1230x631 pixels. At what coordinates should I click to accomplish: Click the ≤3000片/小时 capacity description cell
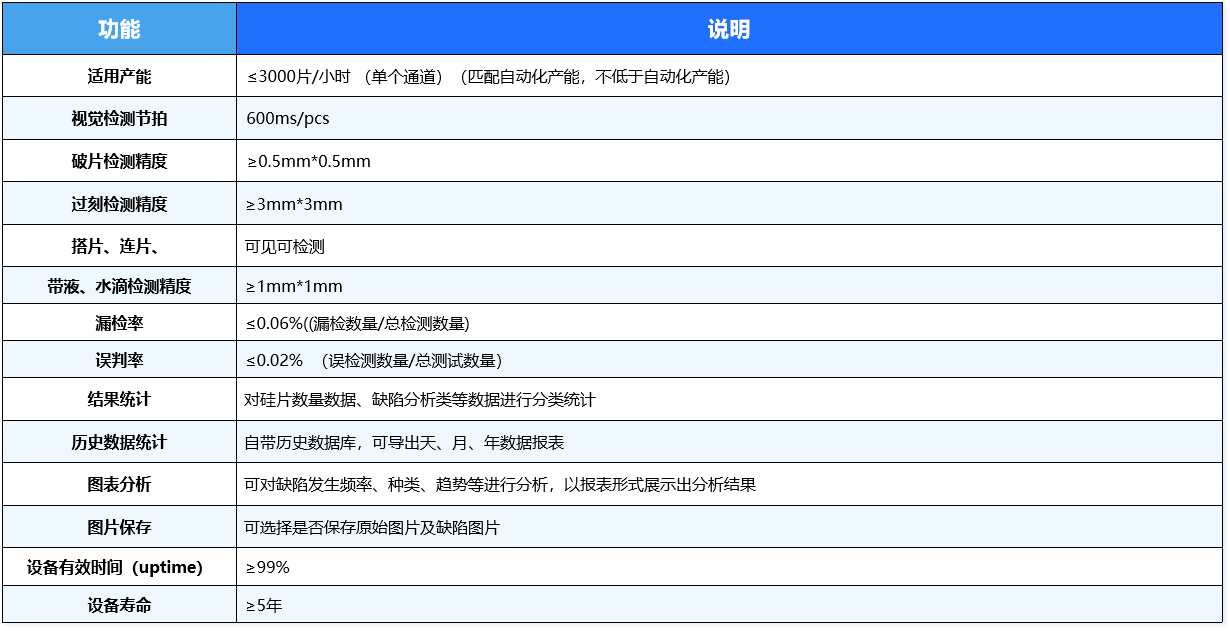point(488,76)
